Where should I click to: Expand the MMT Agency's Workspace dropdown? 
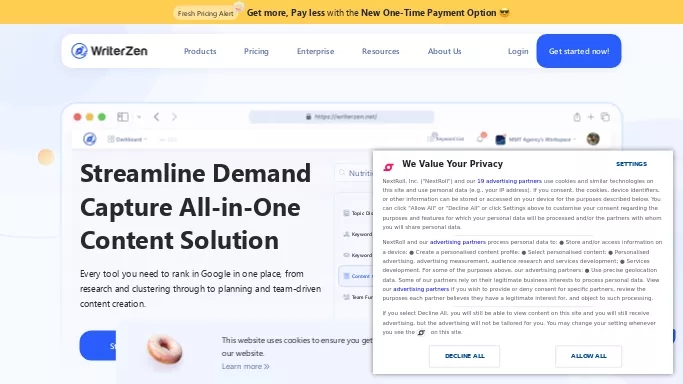(536, 139)
